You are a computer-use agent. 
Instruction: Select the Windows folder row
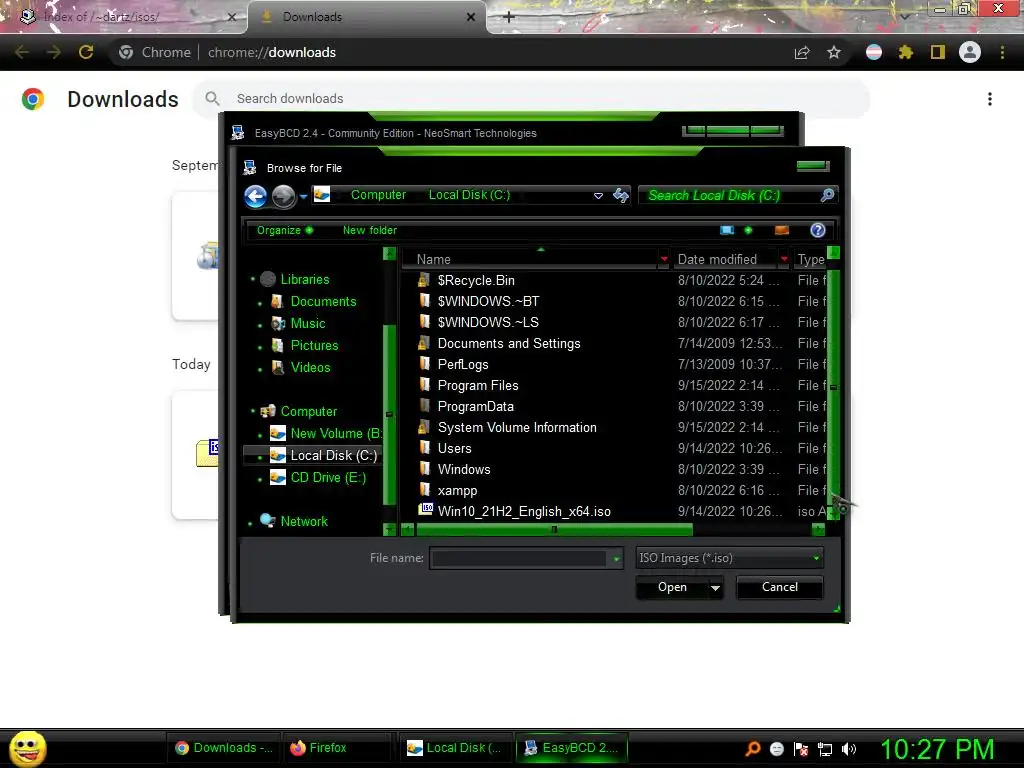pos(614,469)
